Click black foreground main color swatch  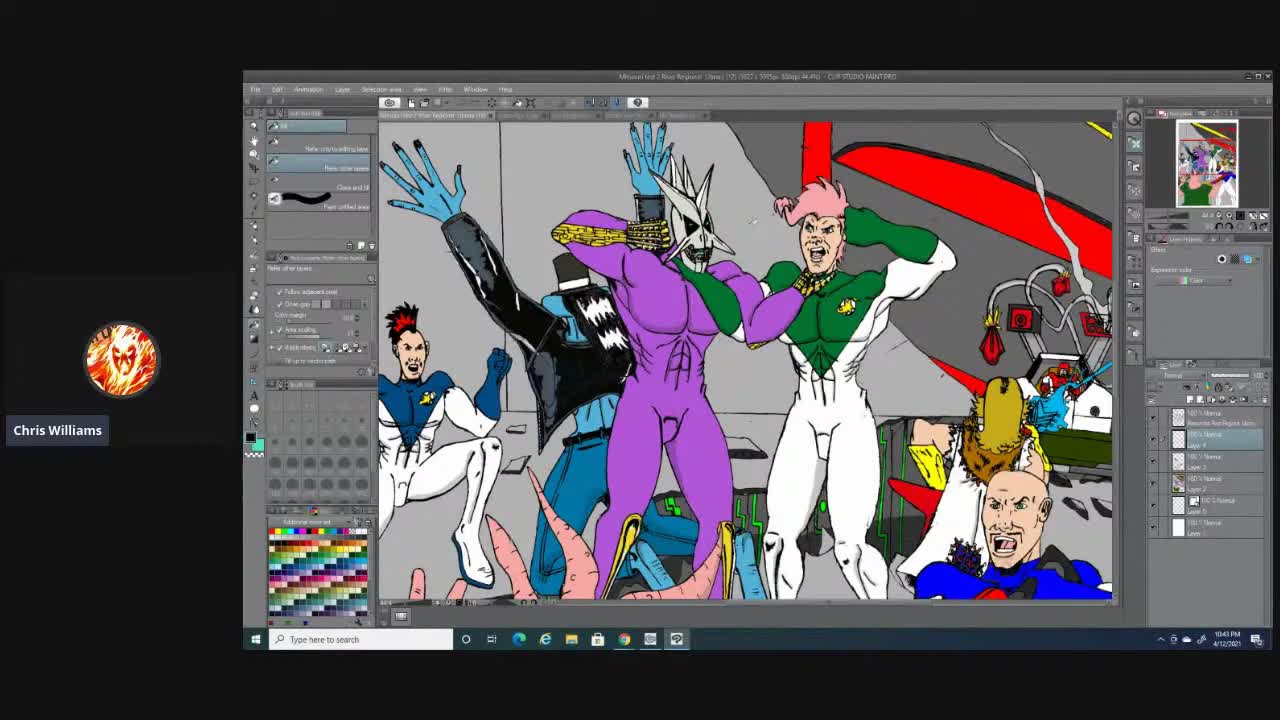click(251, 437)
